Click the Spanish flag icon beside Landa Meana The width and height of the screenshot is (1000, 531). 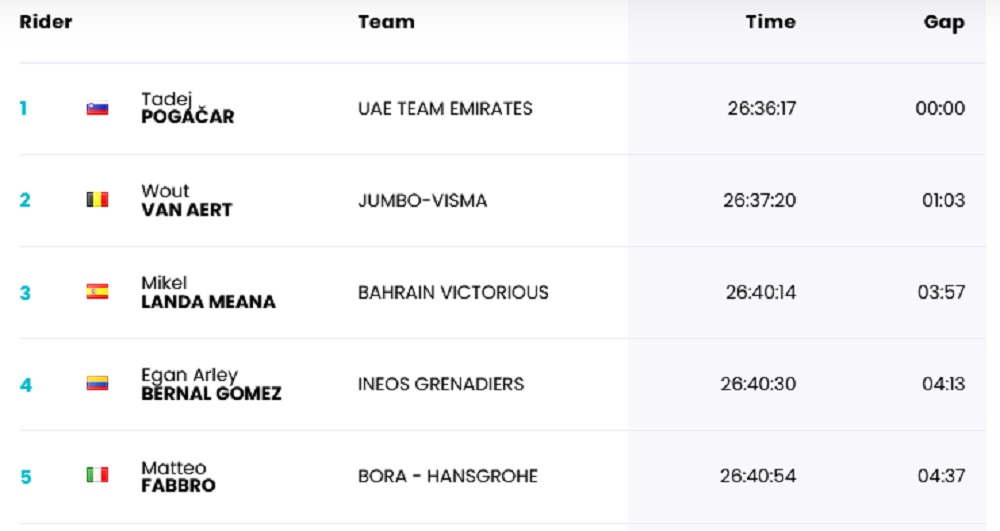(97, 292)
